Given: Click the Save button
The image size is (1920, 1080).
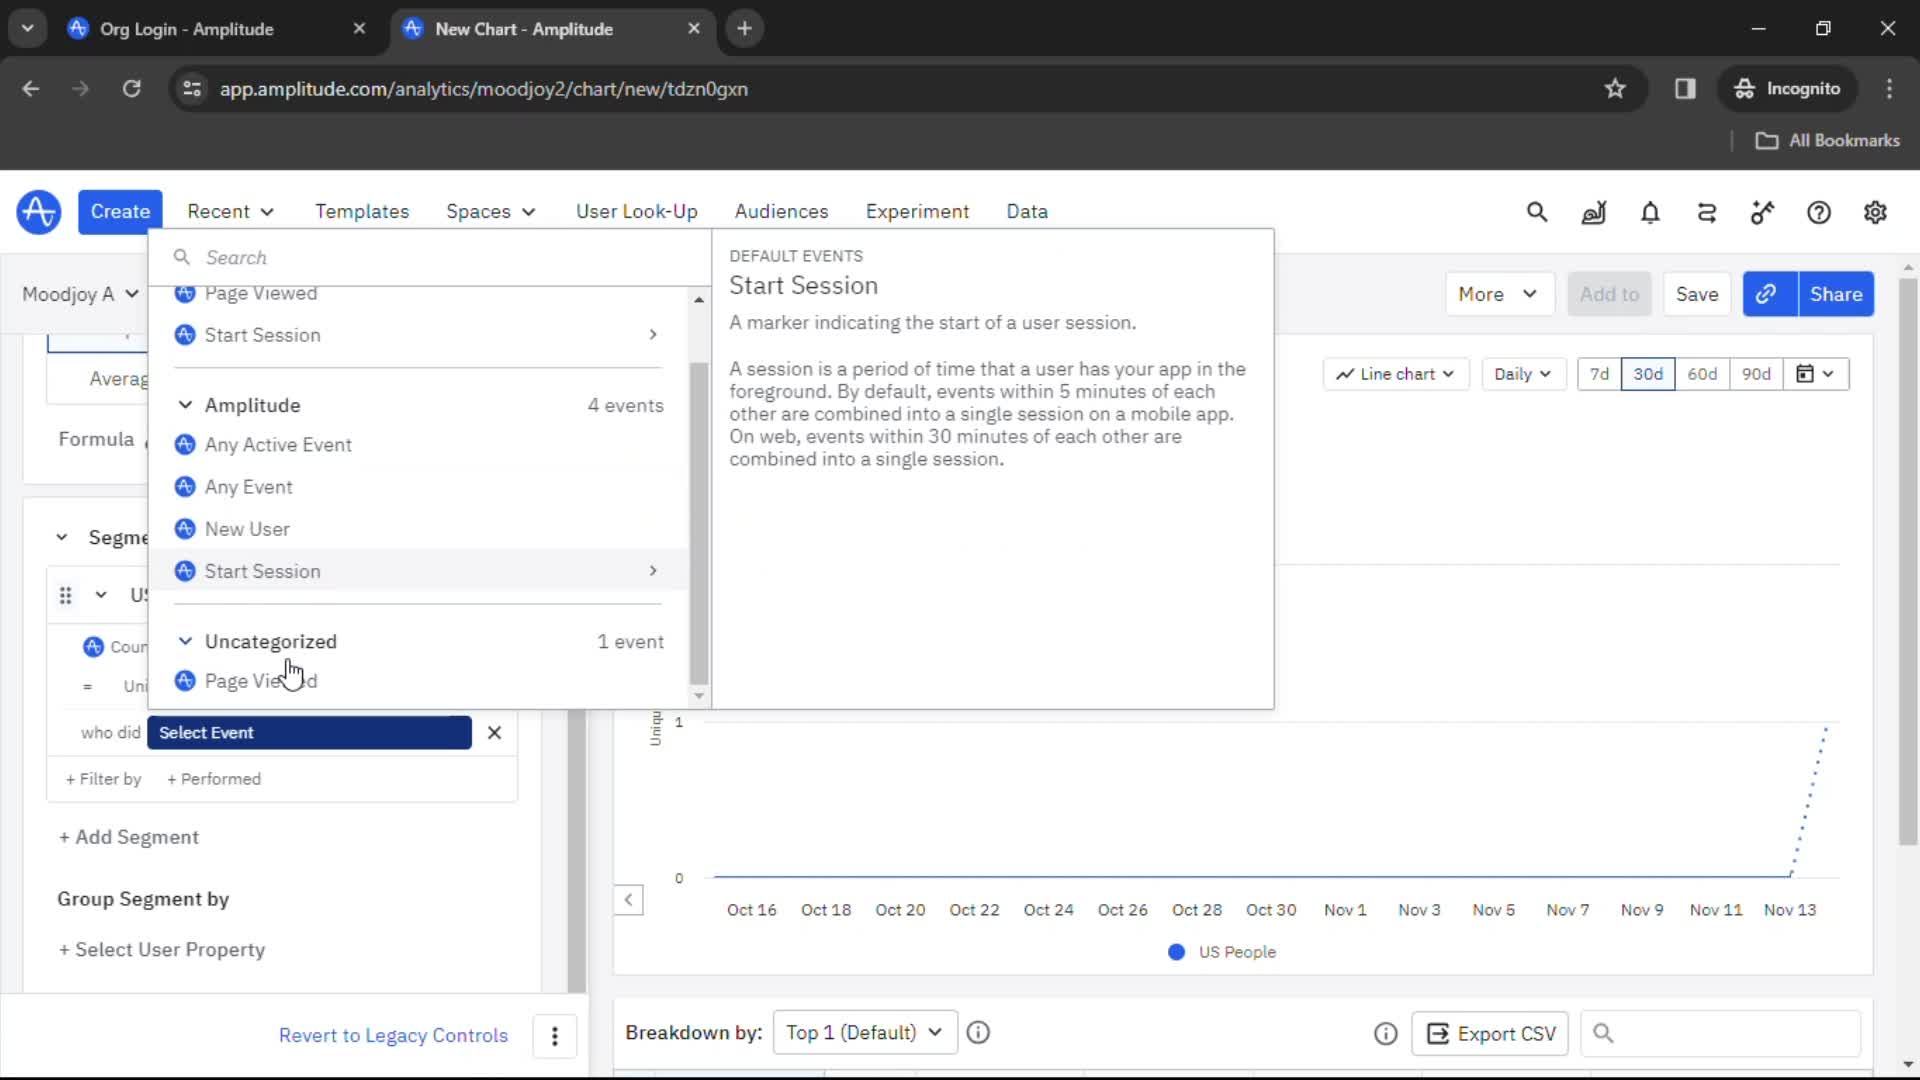Looking at the screenshot, I should point(1697,293).
